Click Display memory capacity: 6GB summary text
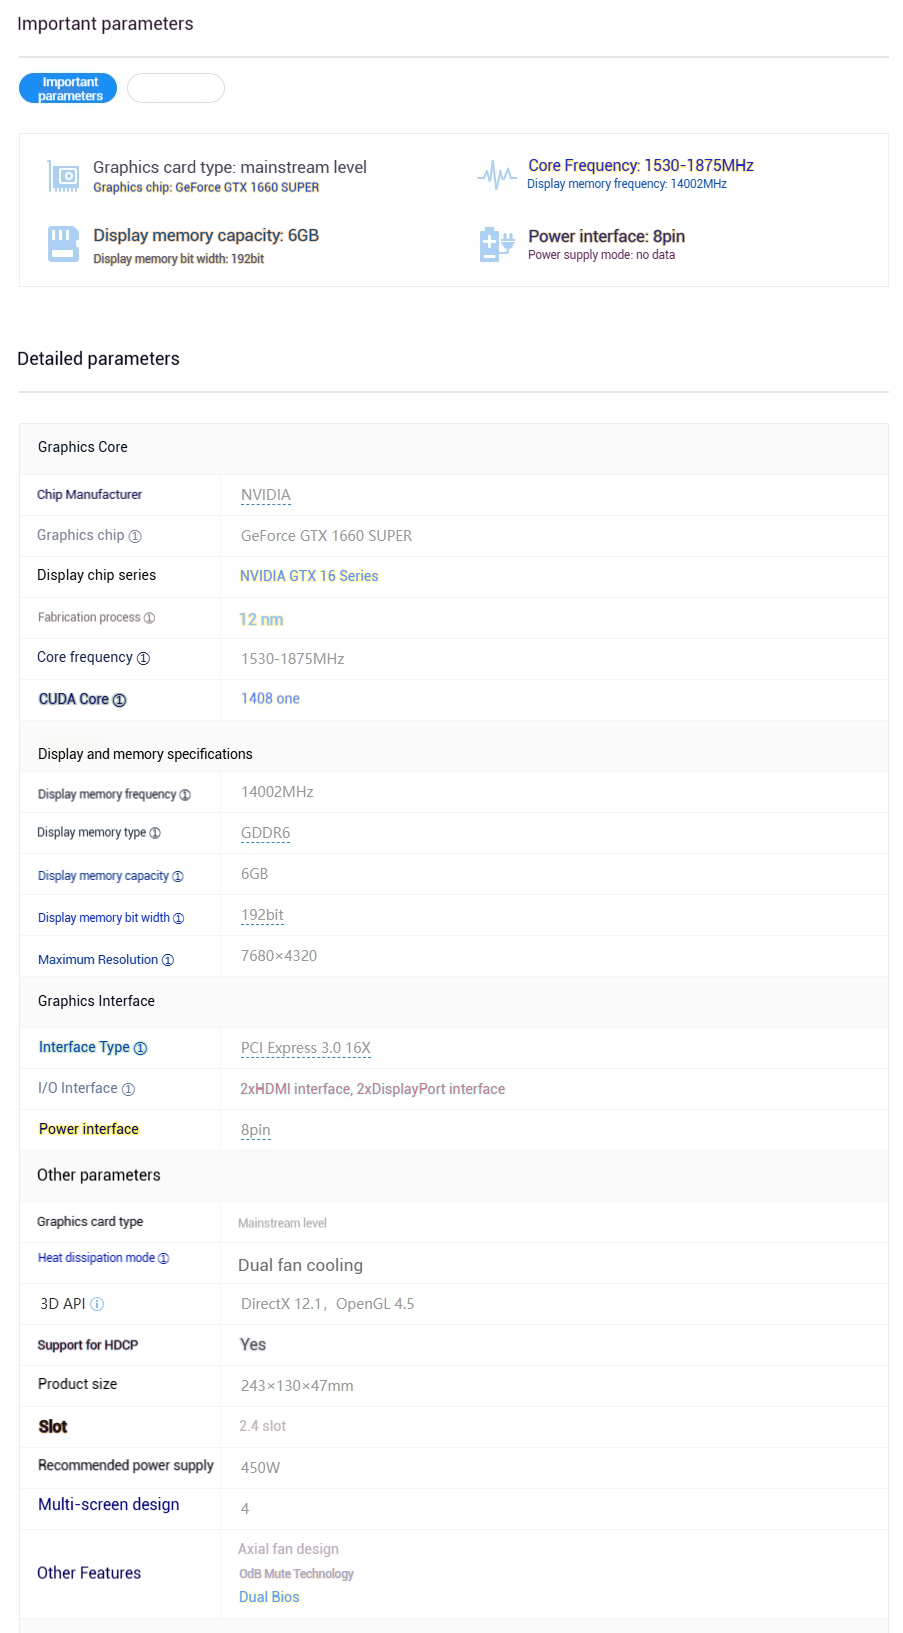 click(x=206, y=236)
